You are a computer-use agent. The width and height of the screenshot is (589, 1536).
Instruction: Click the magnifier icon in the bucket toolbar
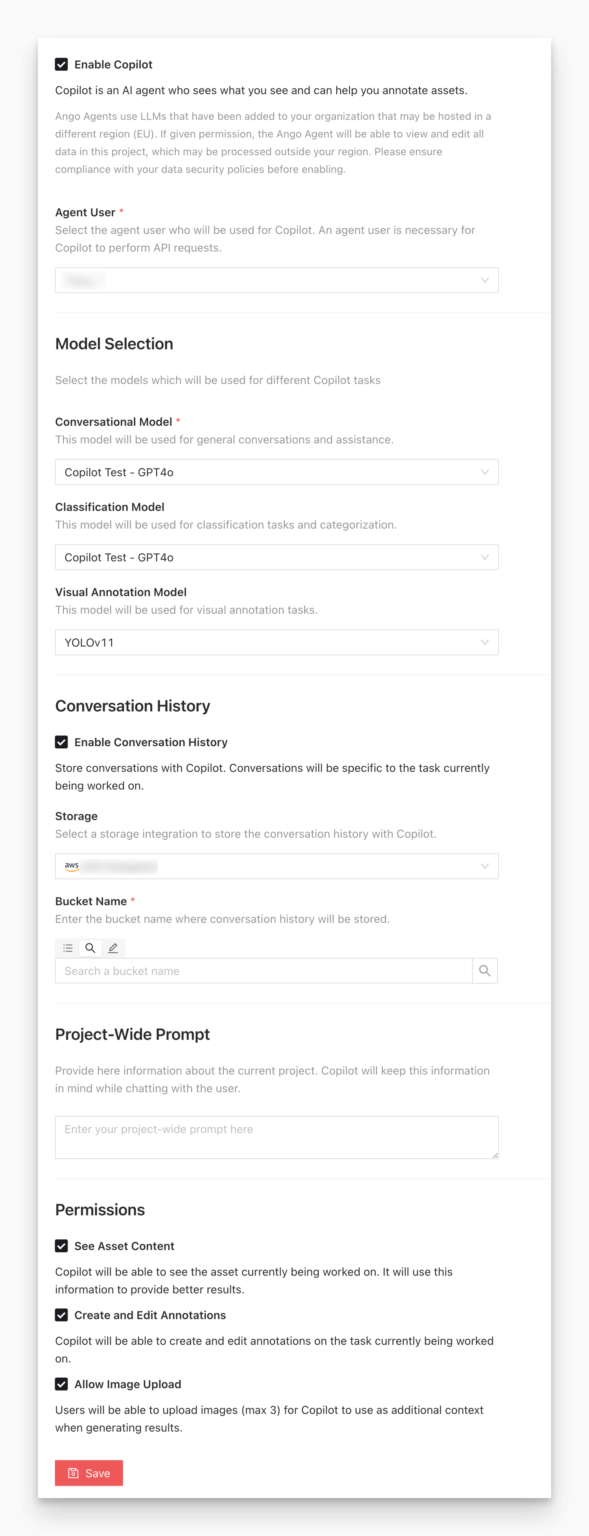click(90, 947)
